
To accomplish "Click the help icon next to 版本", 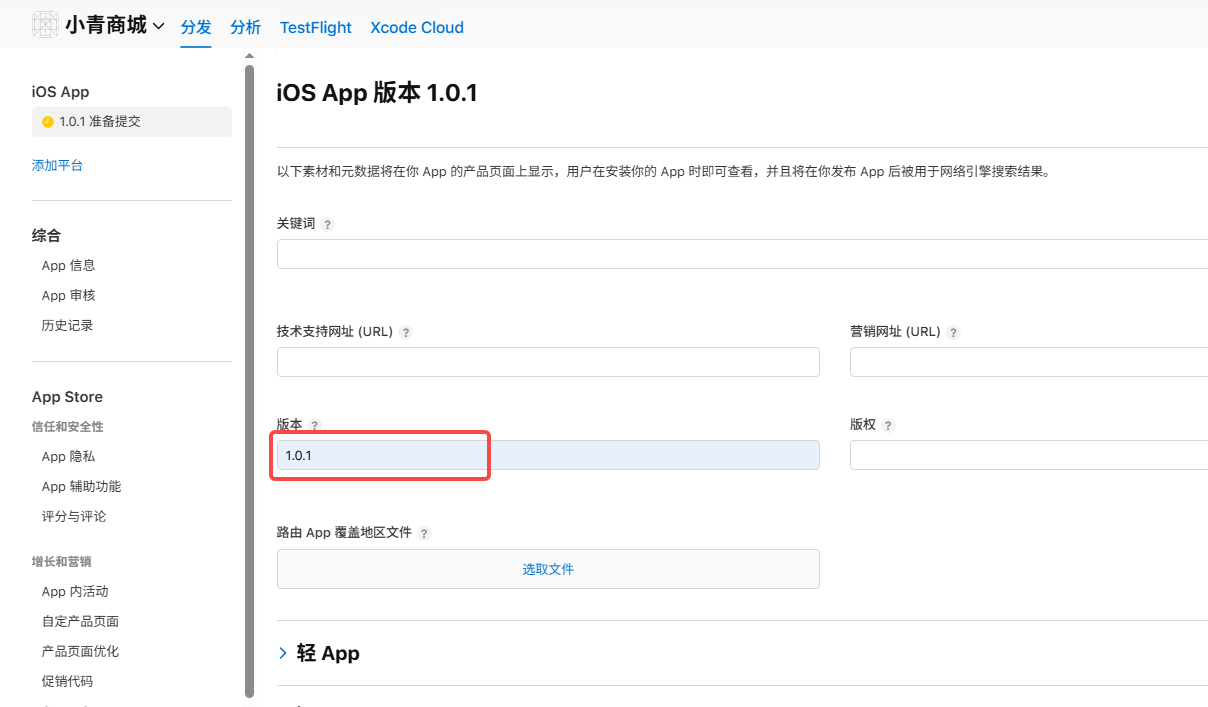I will click(314, 426).
